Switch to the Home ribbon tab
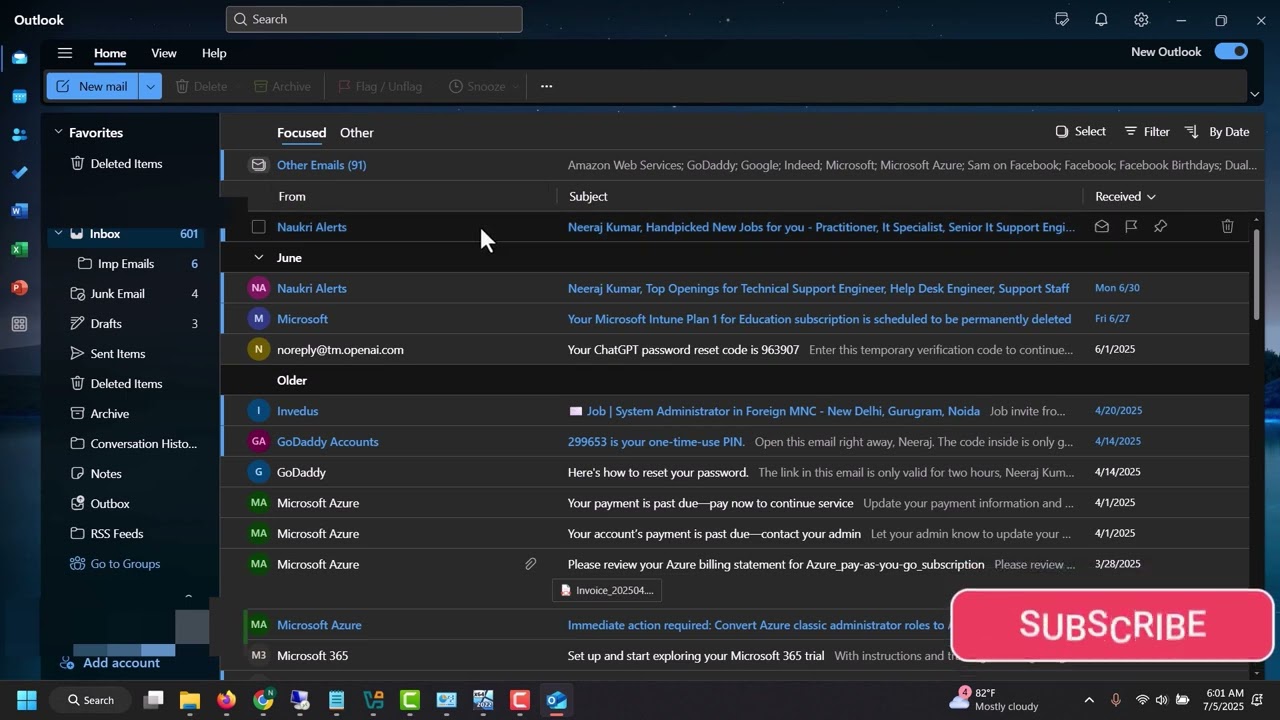The height and width of the screenshot is (720, 1280). click(x=110, y=53)
